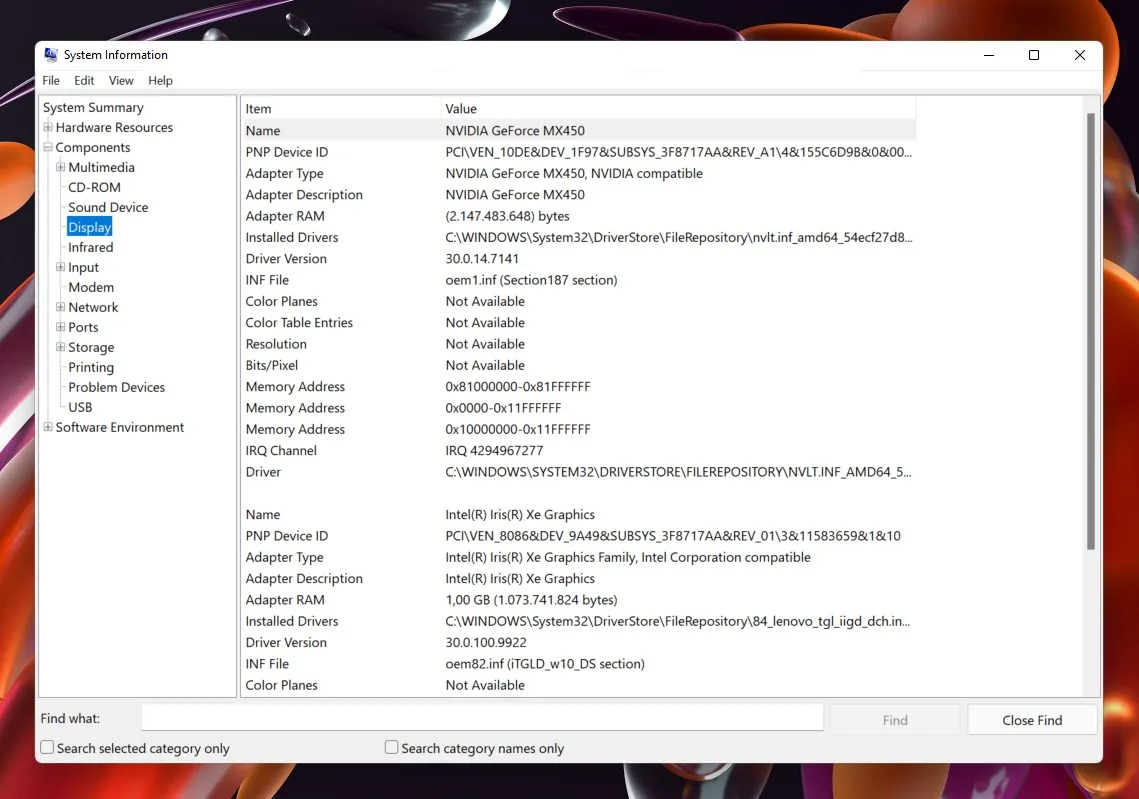
Task: Select Sound Device in the tree
Action: click(108, 208)
